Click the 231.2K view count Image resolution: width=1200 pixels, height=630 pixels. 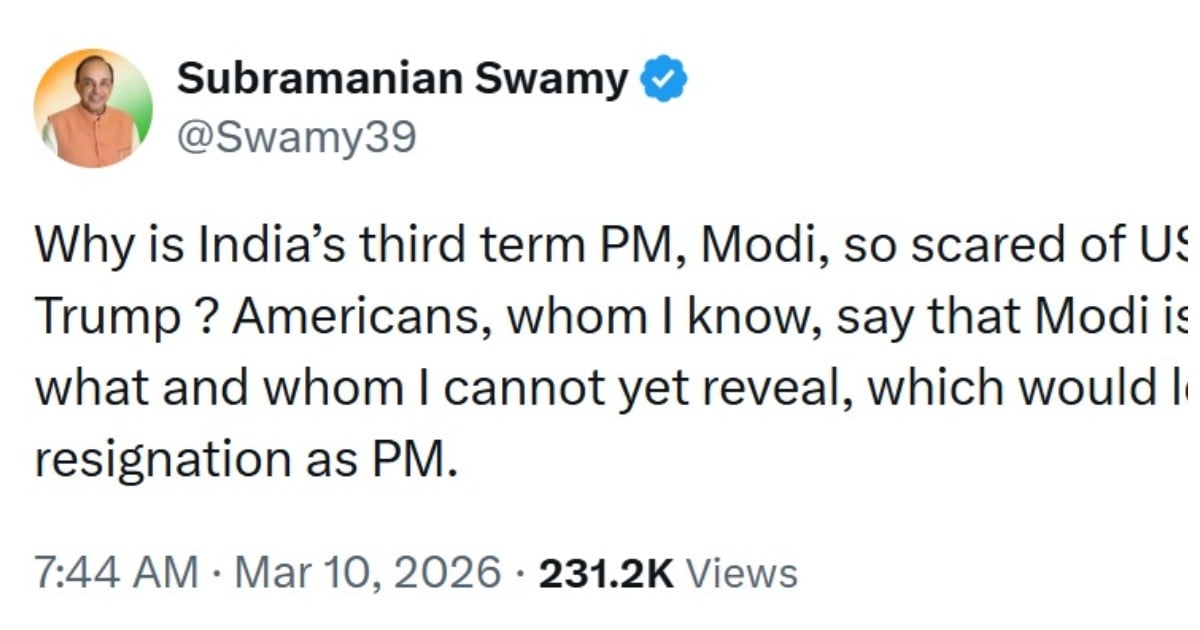[x=607, y=573]
